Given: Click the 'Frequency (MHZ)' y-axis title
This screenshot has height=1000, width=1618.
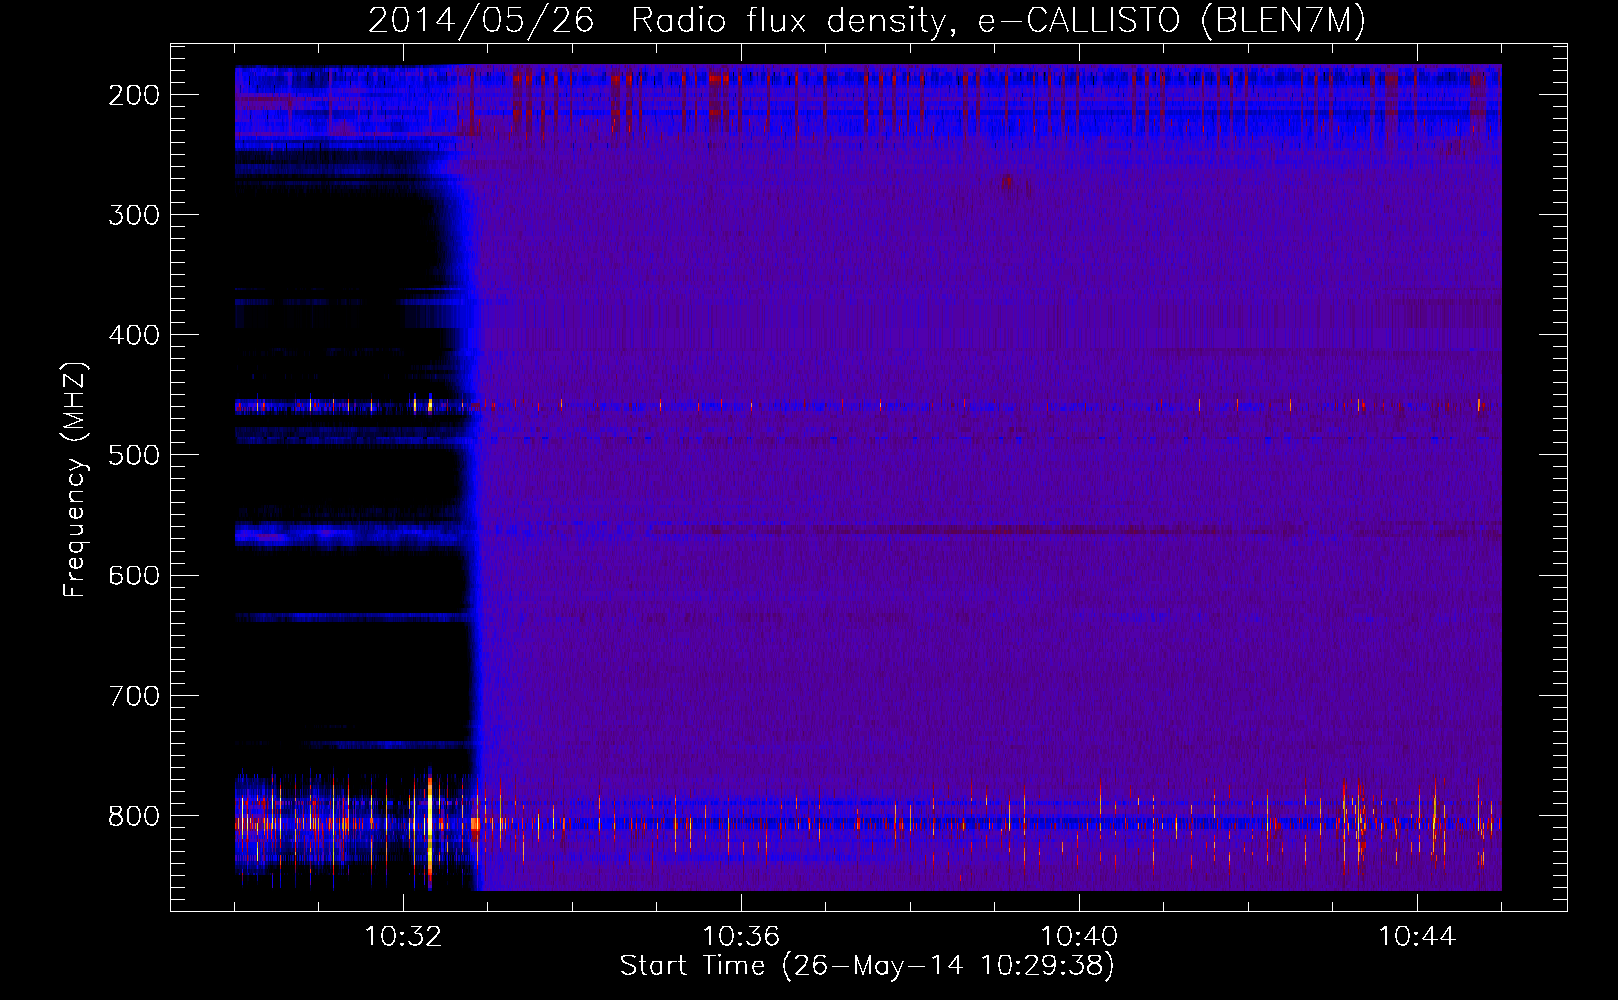Looking at the screenshot, I should click(x=76, y=479).
